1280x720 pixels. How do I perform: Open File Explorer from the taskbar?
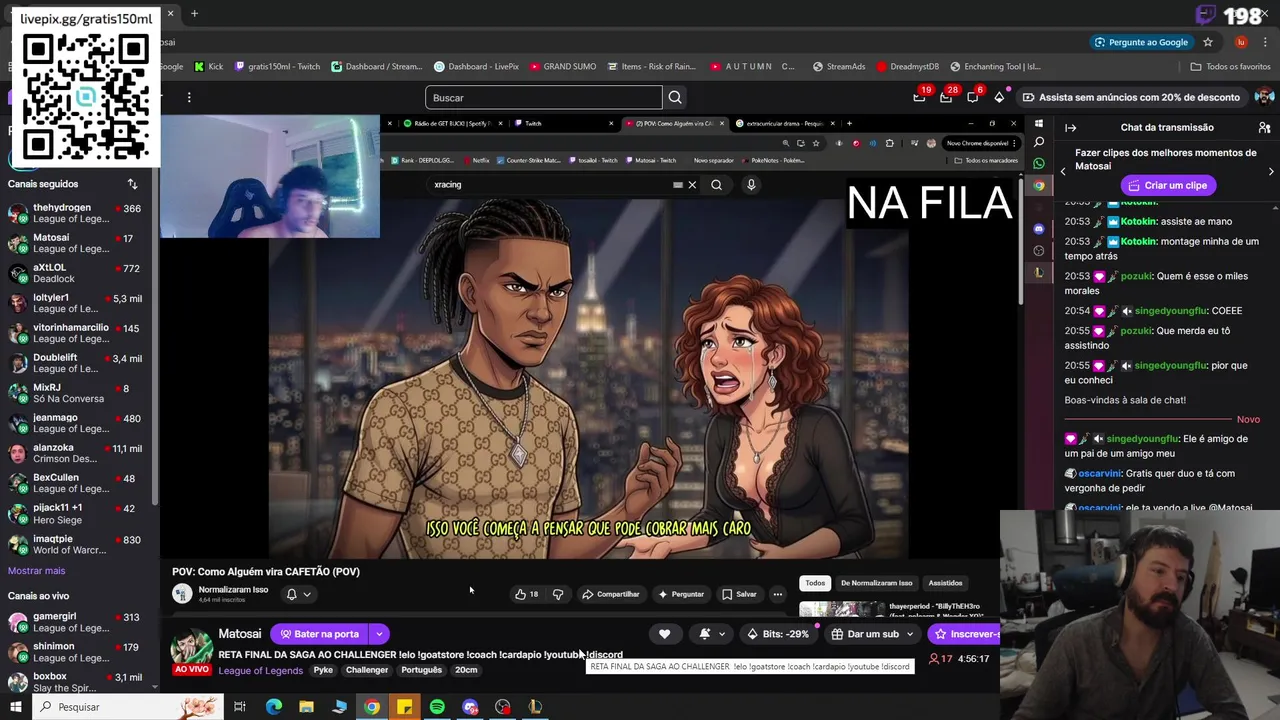[306, 707]
